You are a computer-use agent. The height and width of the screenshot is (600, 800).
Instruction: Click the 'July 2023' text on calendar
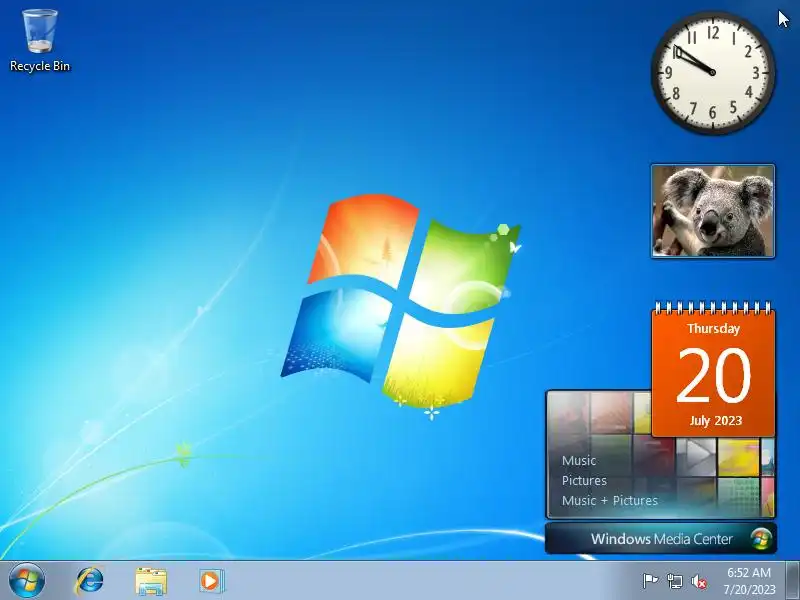[715, 420]
